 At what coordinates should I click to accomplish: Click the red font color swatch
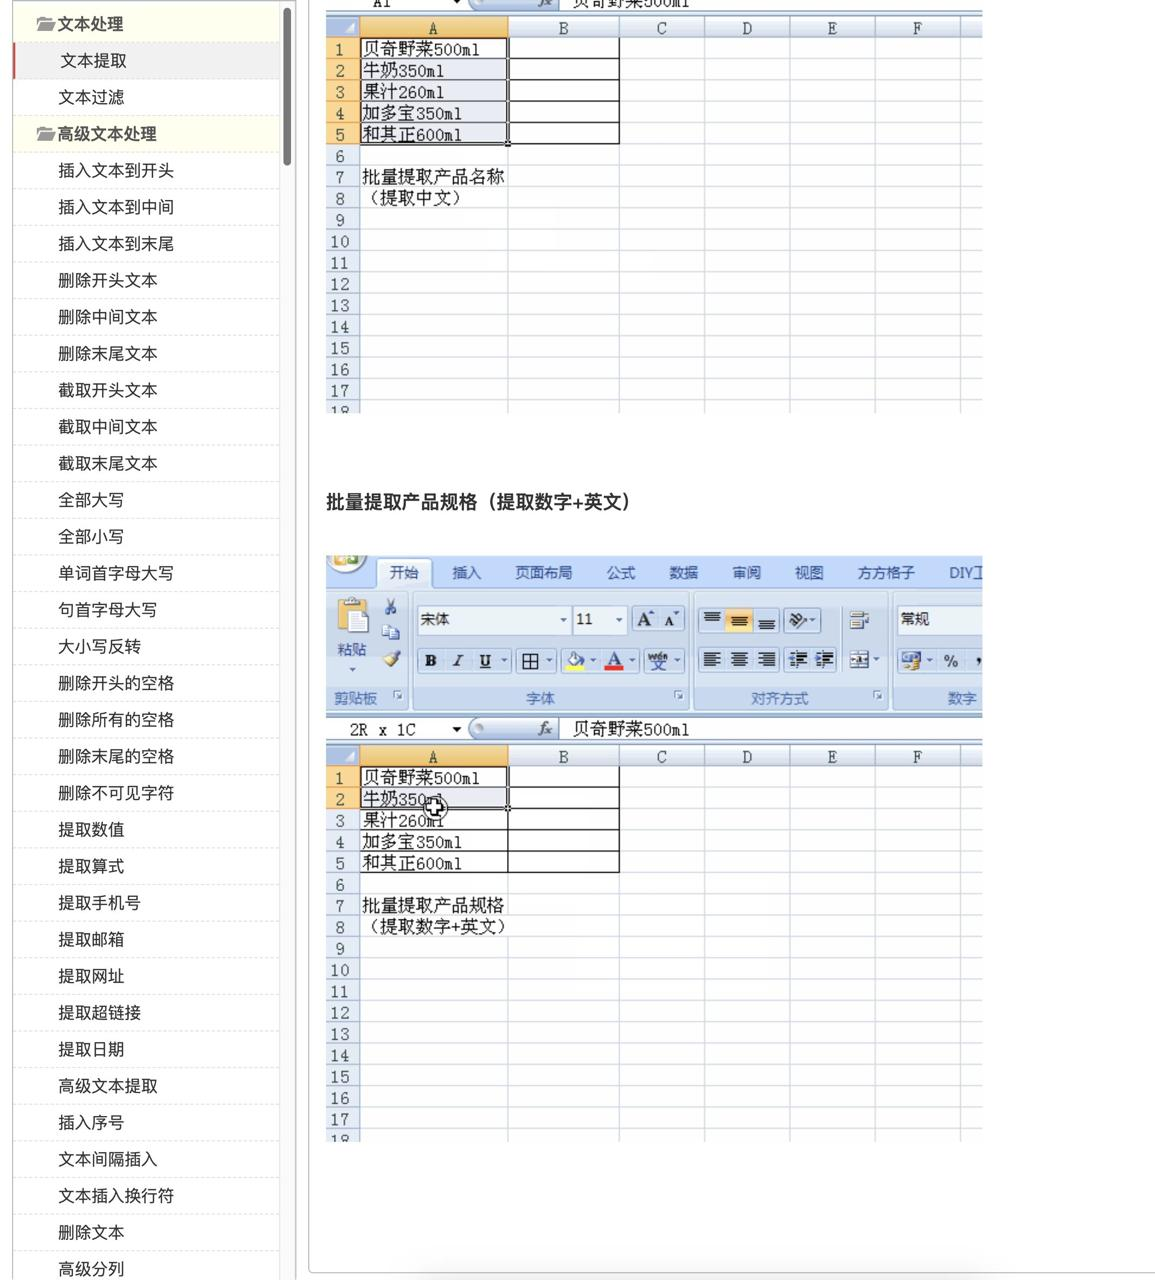[x=614, y=666]
